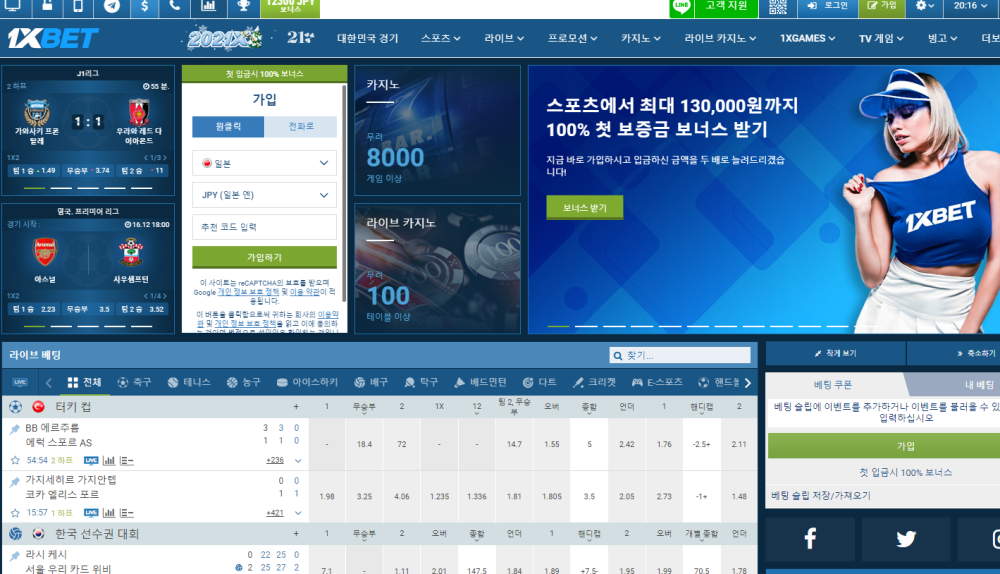The height and width of the screenshot is (574, 1000).
Task: Expand the 스포츠 menu
Action: (440, 38)
